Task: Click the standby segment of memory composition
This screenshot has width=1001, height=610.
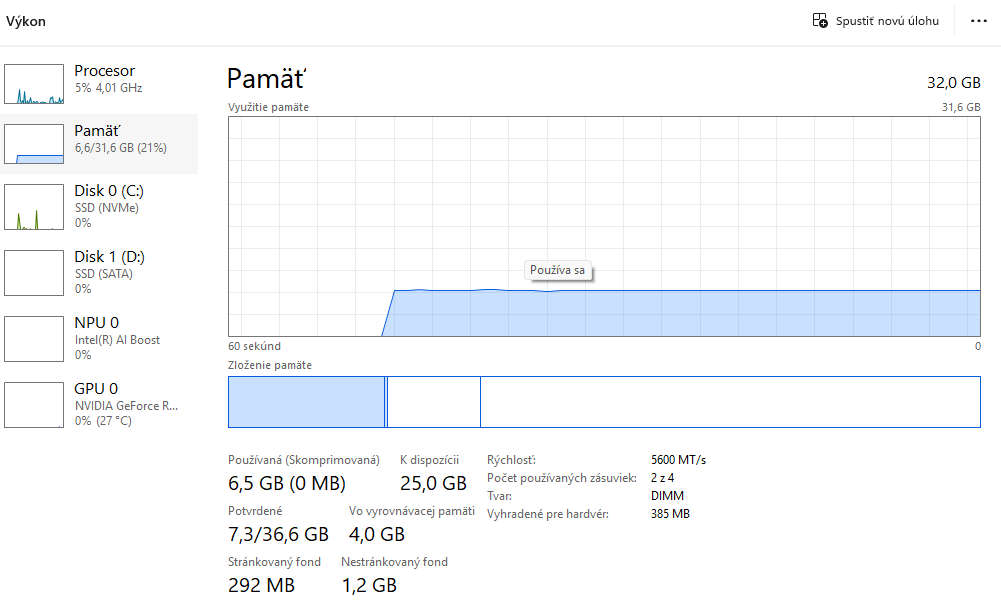Action: point(433,402)
